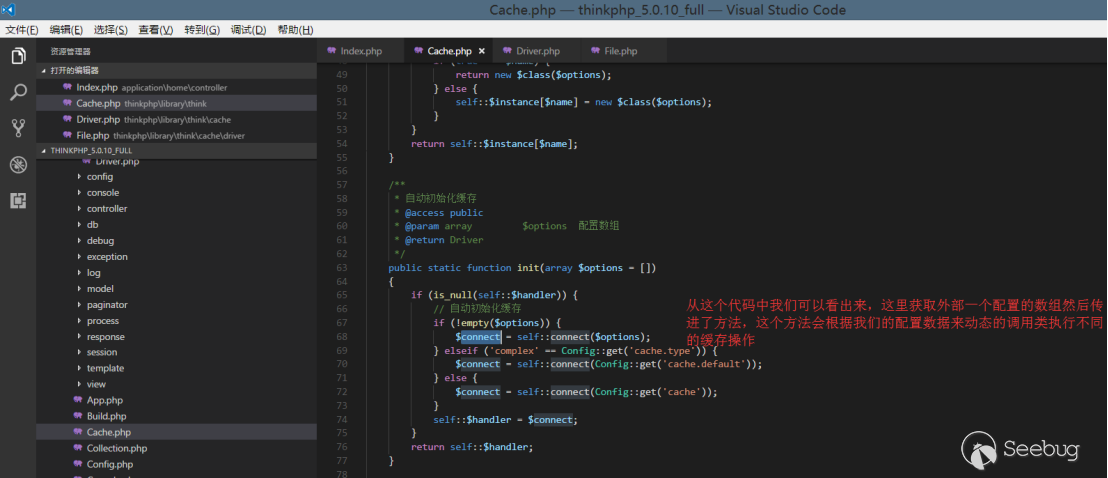Open the Extensions view in activity bar
The height and width of the screenshot is (478, 1108).
(18, 201)
